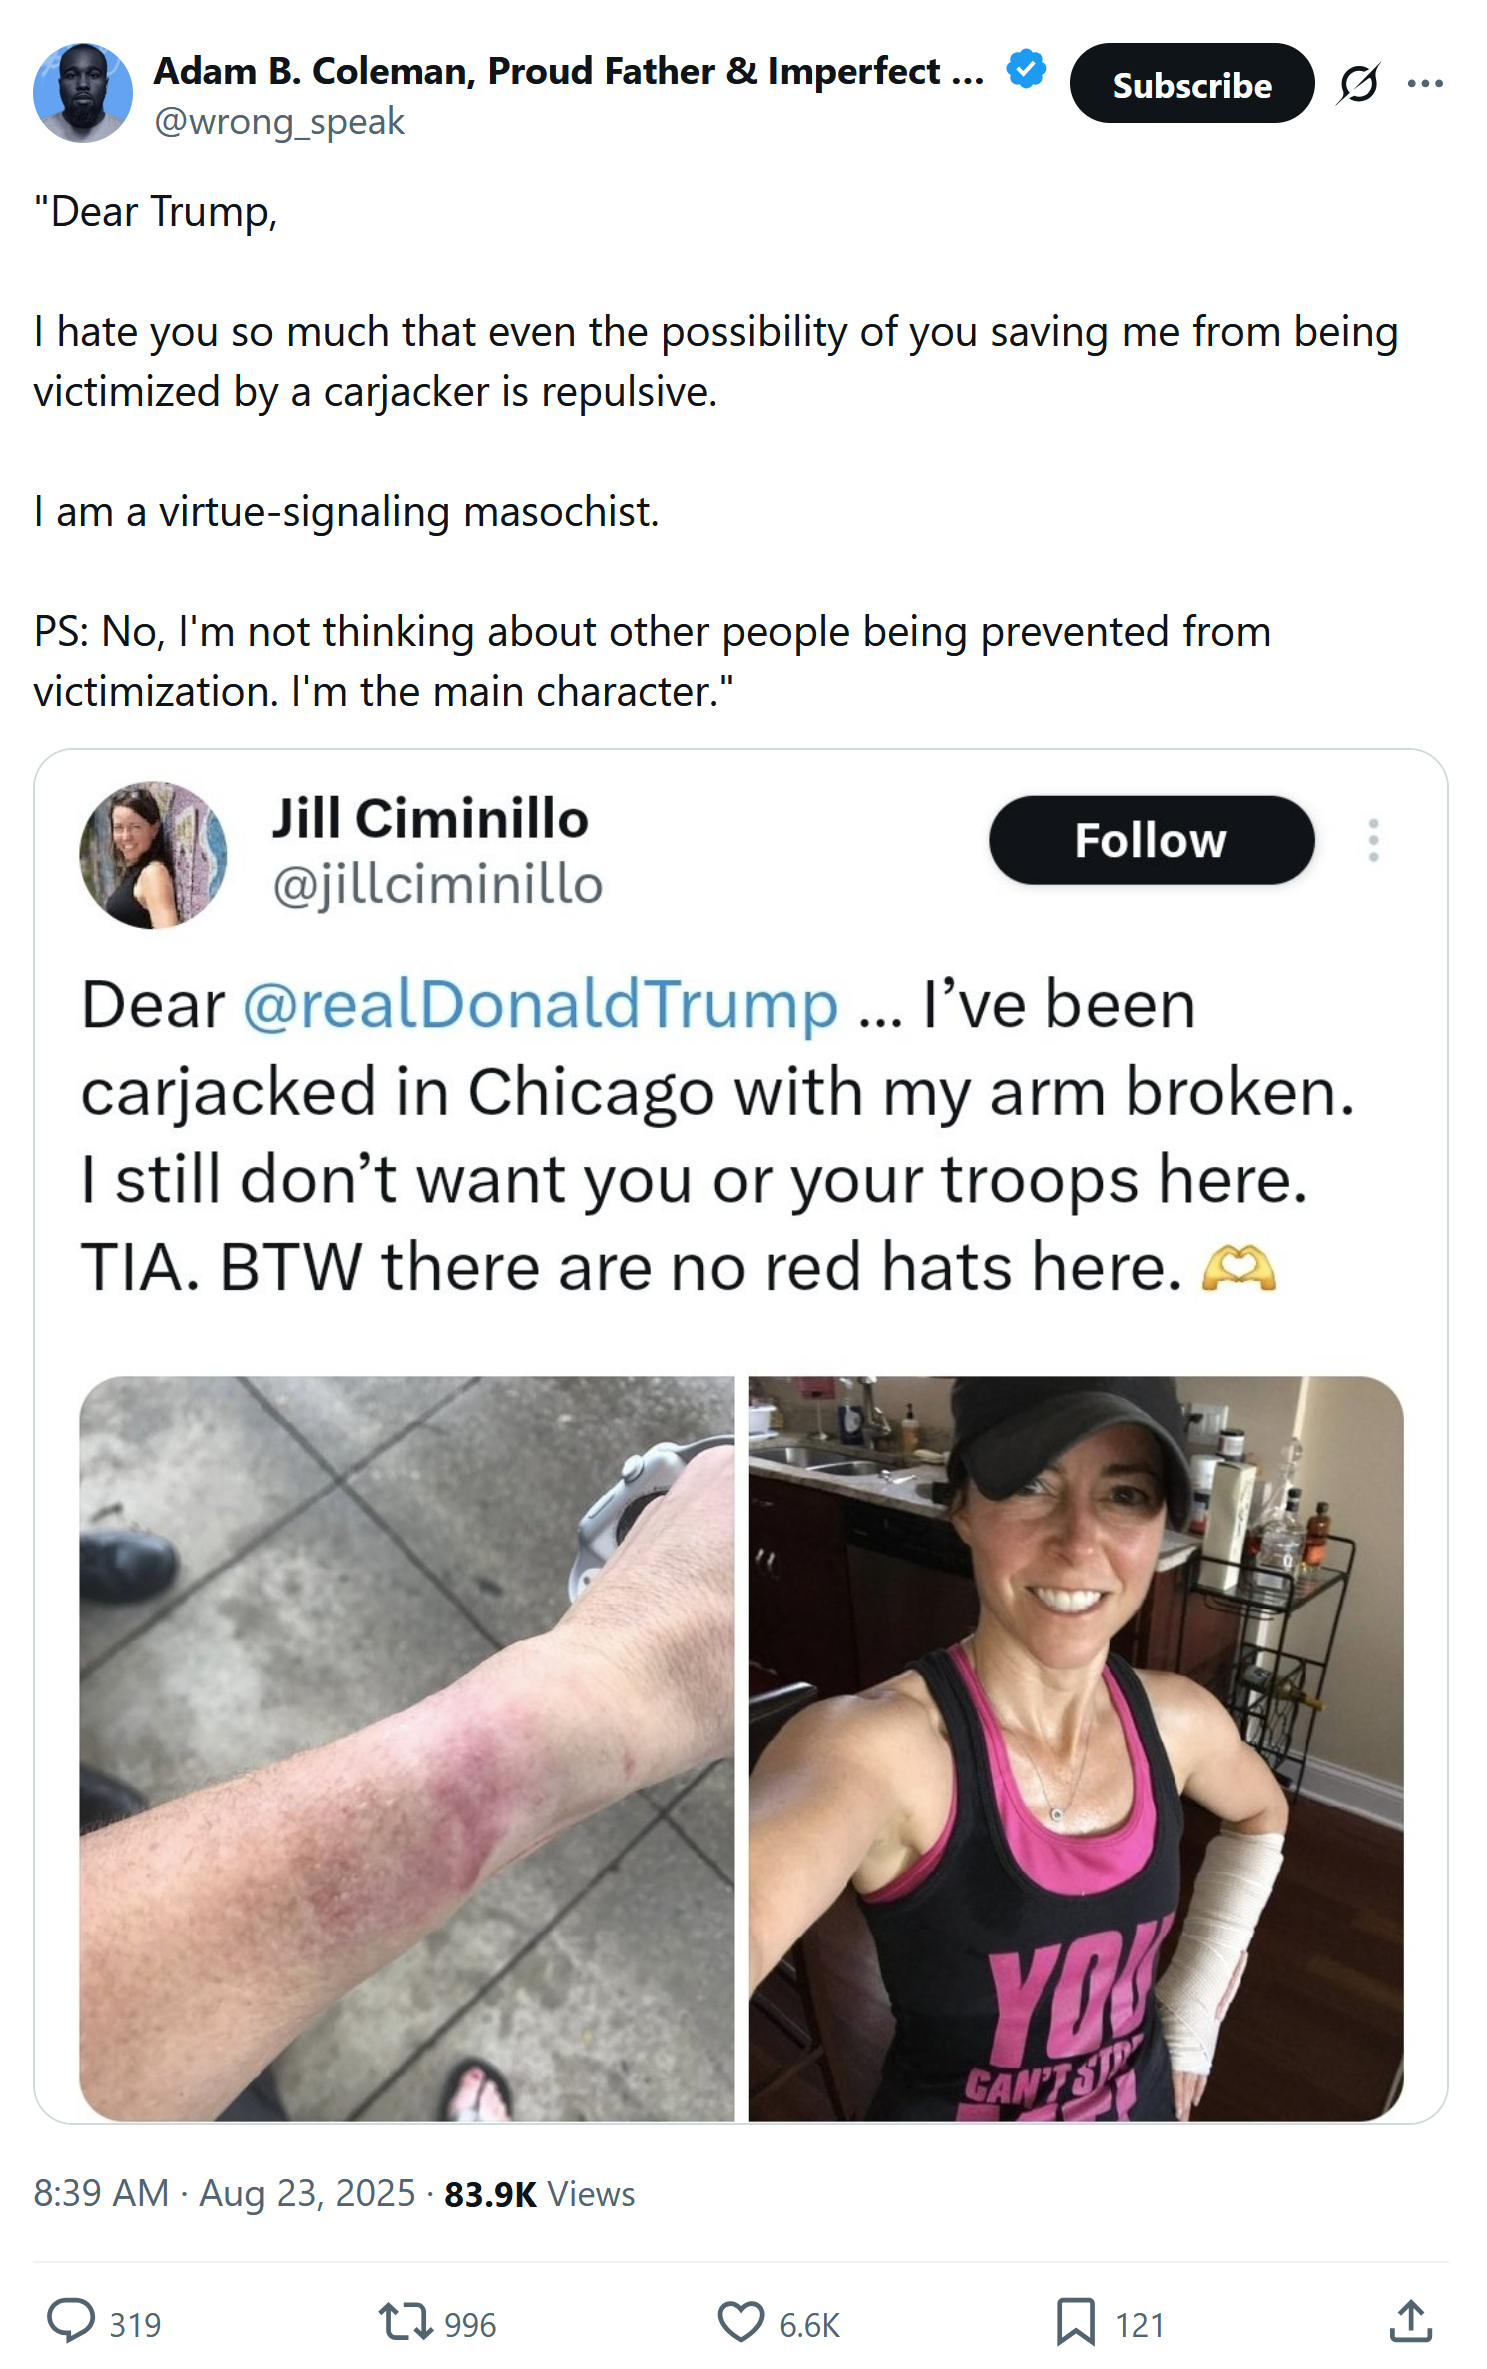
Task: Click the reply comment icon
Action: (71, 2321)
